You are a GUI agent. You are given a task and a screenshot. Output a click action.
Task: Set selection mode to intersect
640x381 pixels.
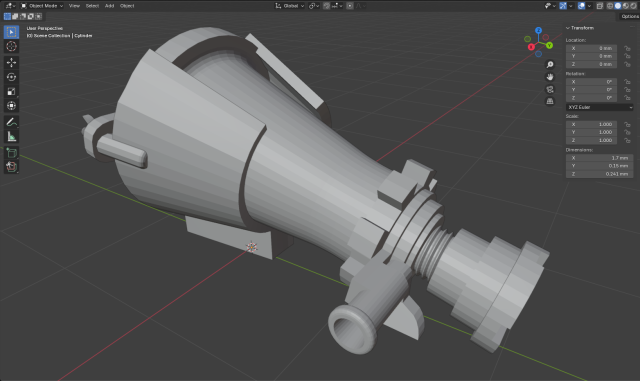[x=38, y=16]
